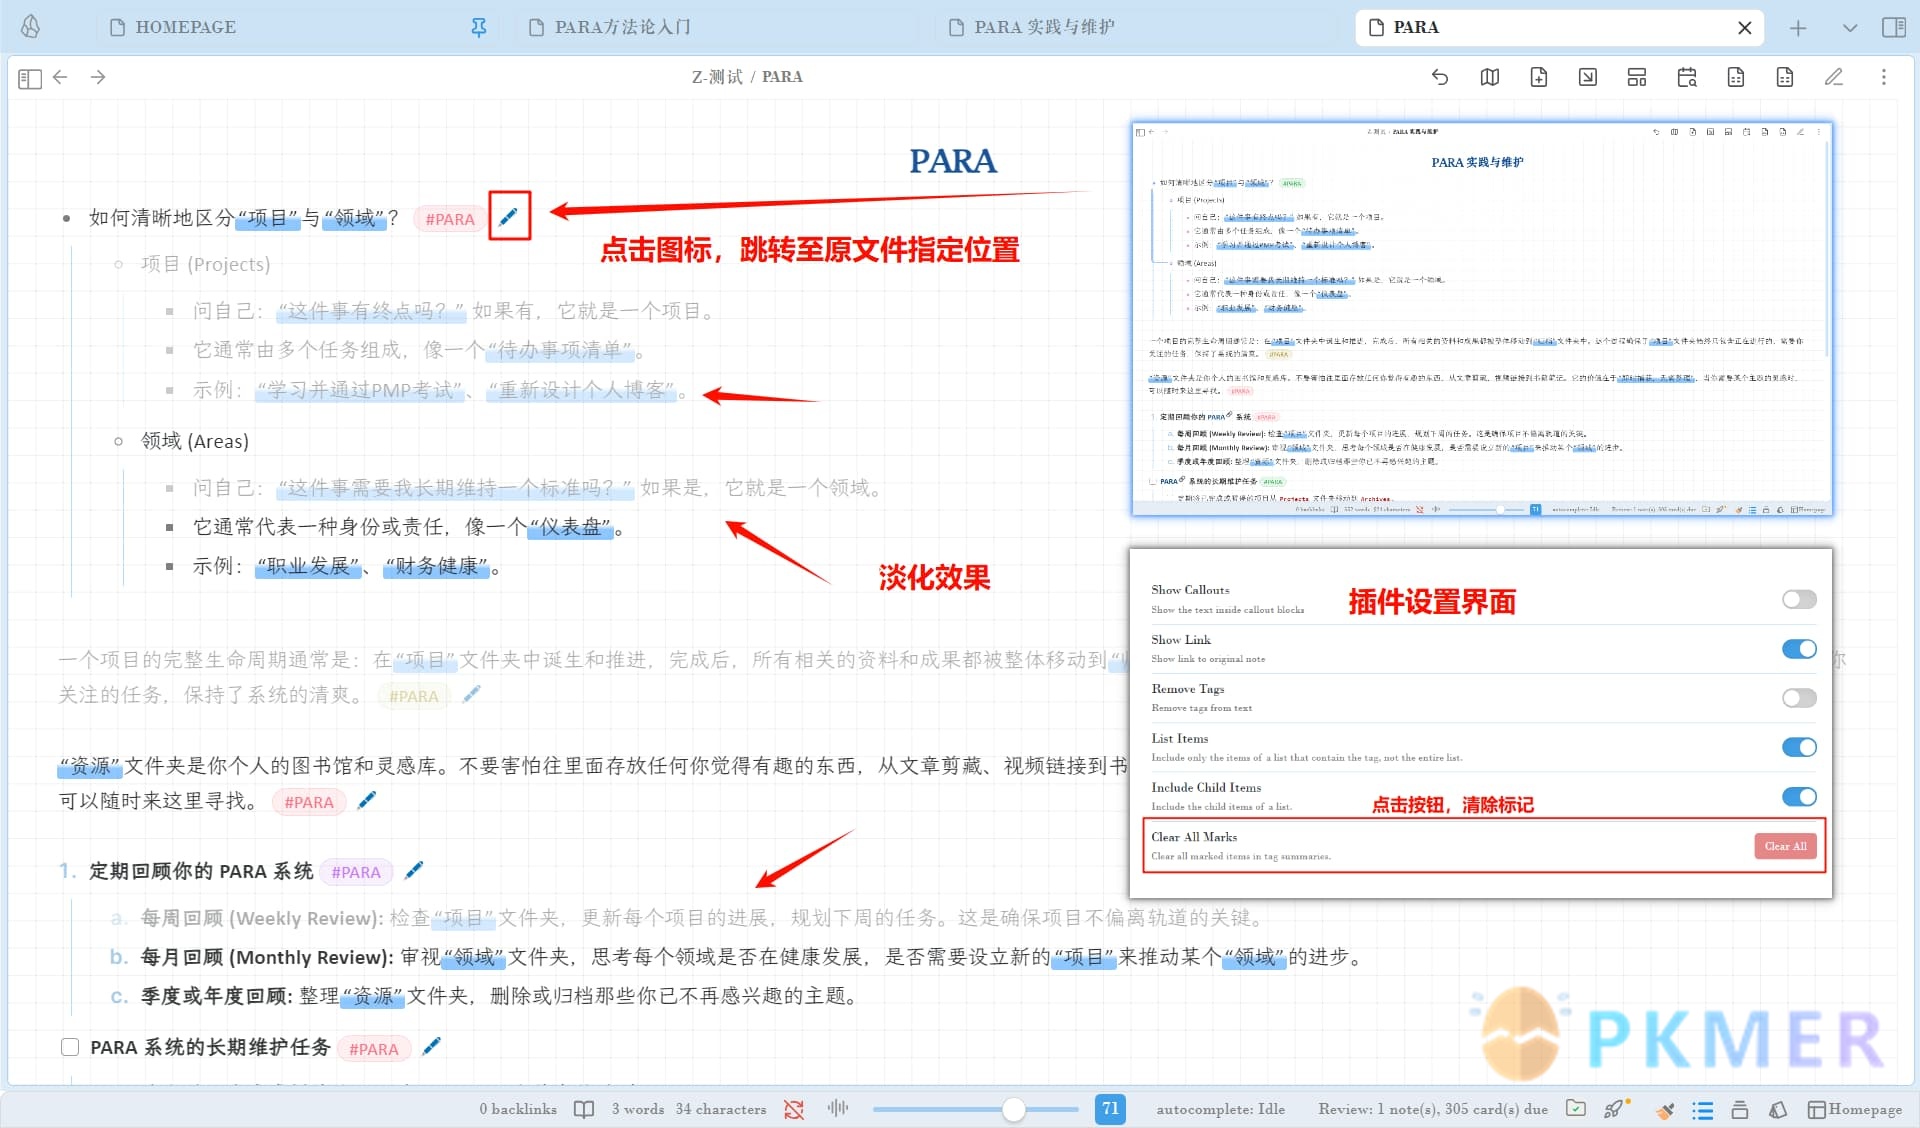Click the cards icon in status bar
The image size is (1920, 1128).
click(1778, 1110)
